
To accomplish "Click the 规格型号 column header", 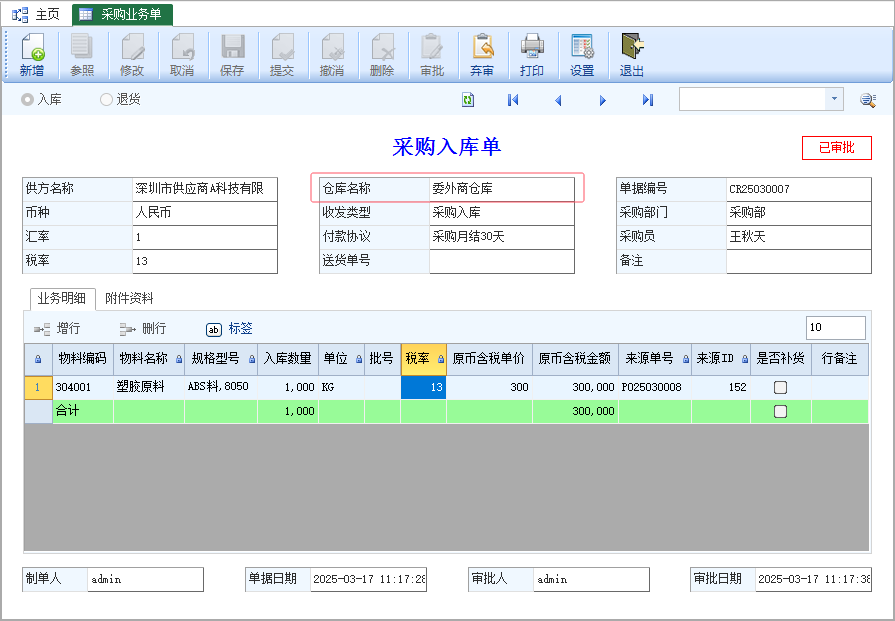I will pos(221,358).
